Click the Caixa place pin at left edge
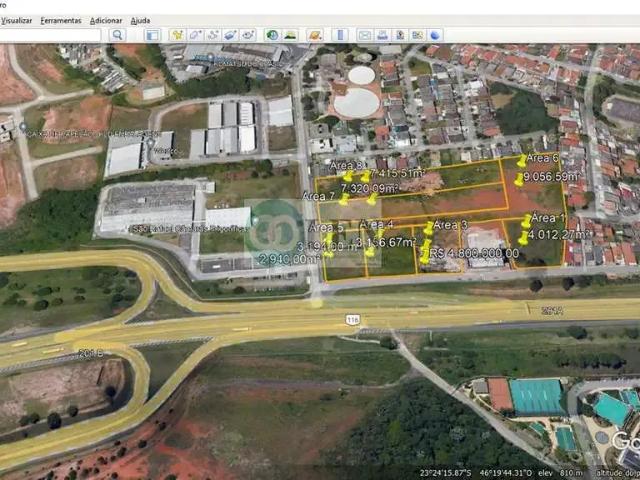The height and width of the screenshot is (480, 640). [x=23, y=128]
